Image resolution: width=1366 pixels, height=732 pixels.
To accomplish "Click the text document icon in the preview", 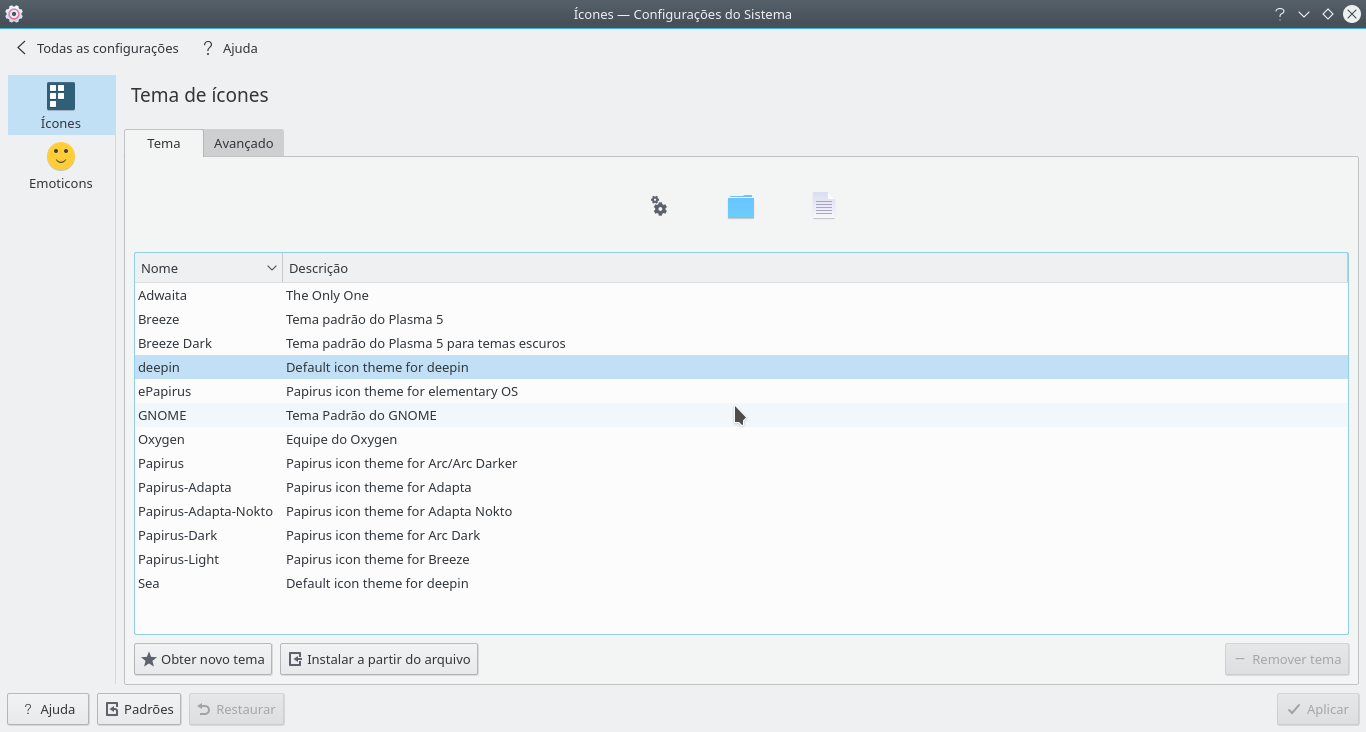I will point(823,206).
